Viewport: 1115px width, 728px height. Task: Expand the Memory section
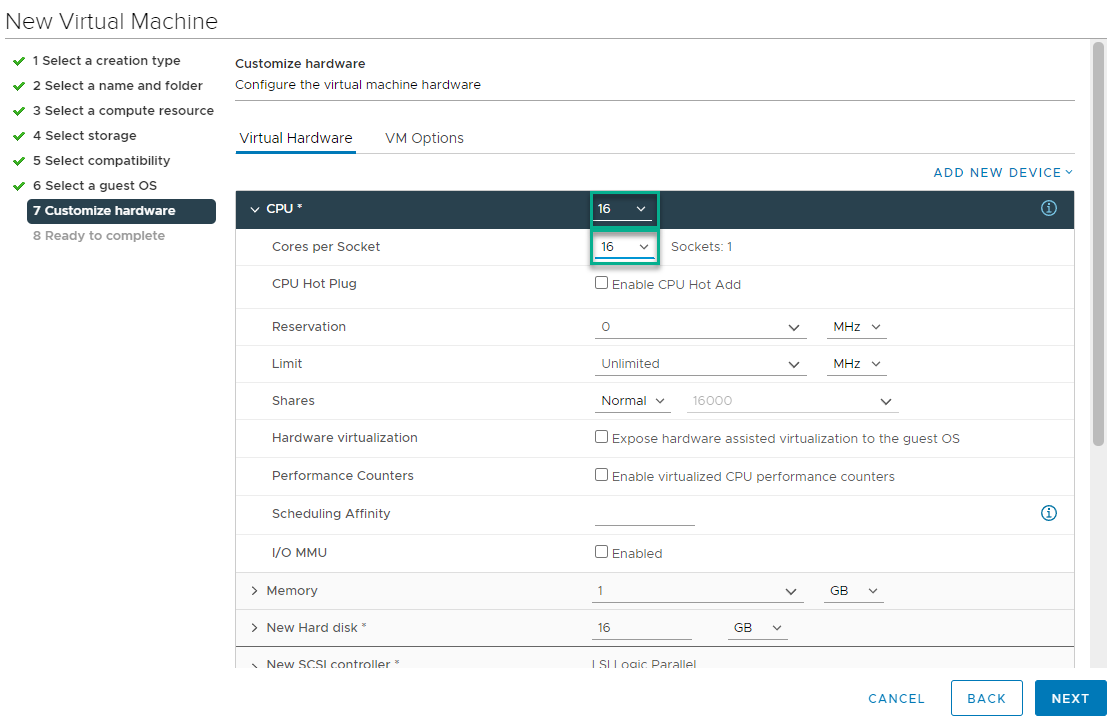pyautogui.click(x=254, y=591)
